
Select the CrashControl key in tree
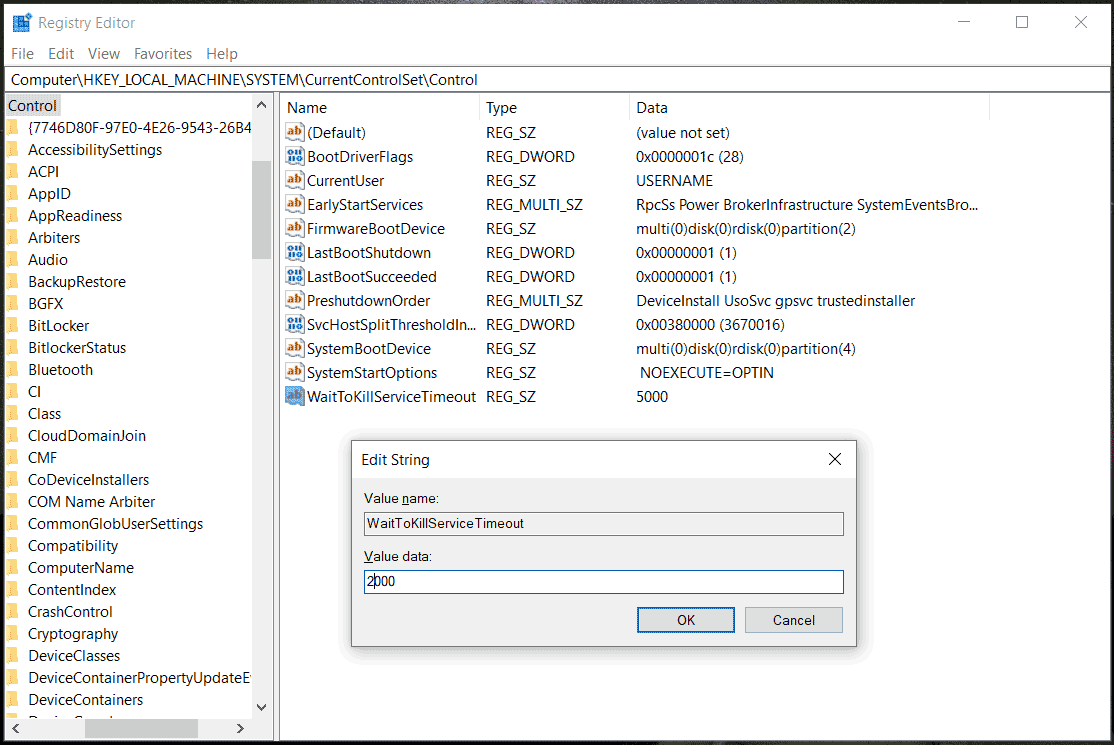point(70,612)
